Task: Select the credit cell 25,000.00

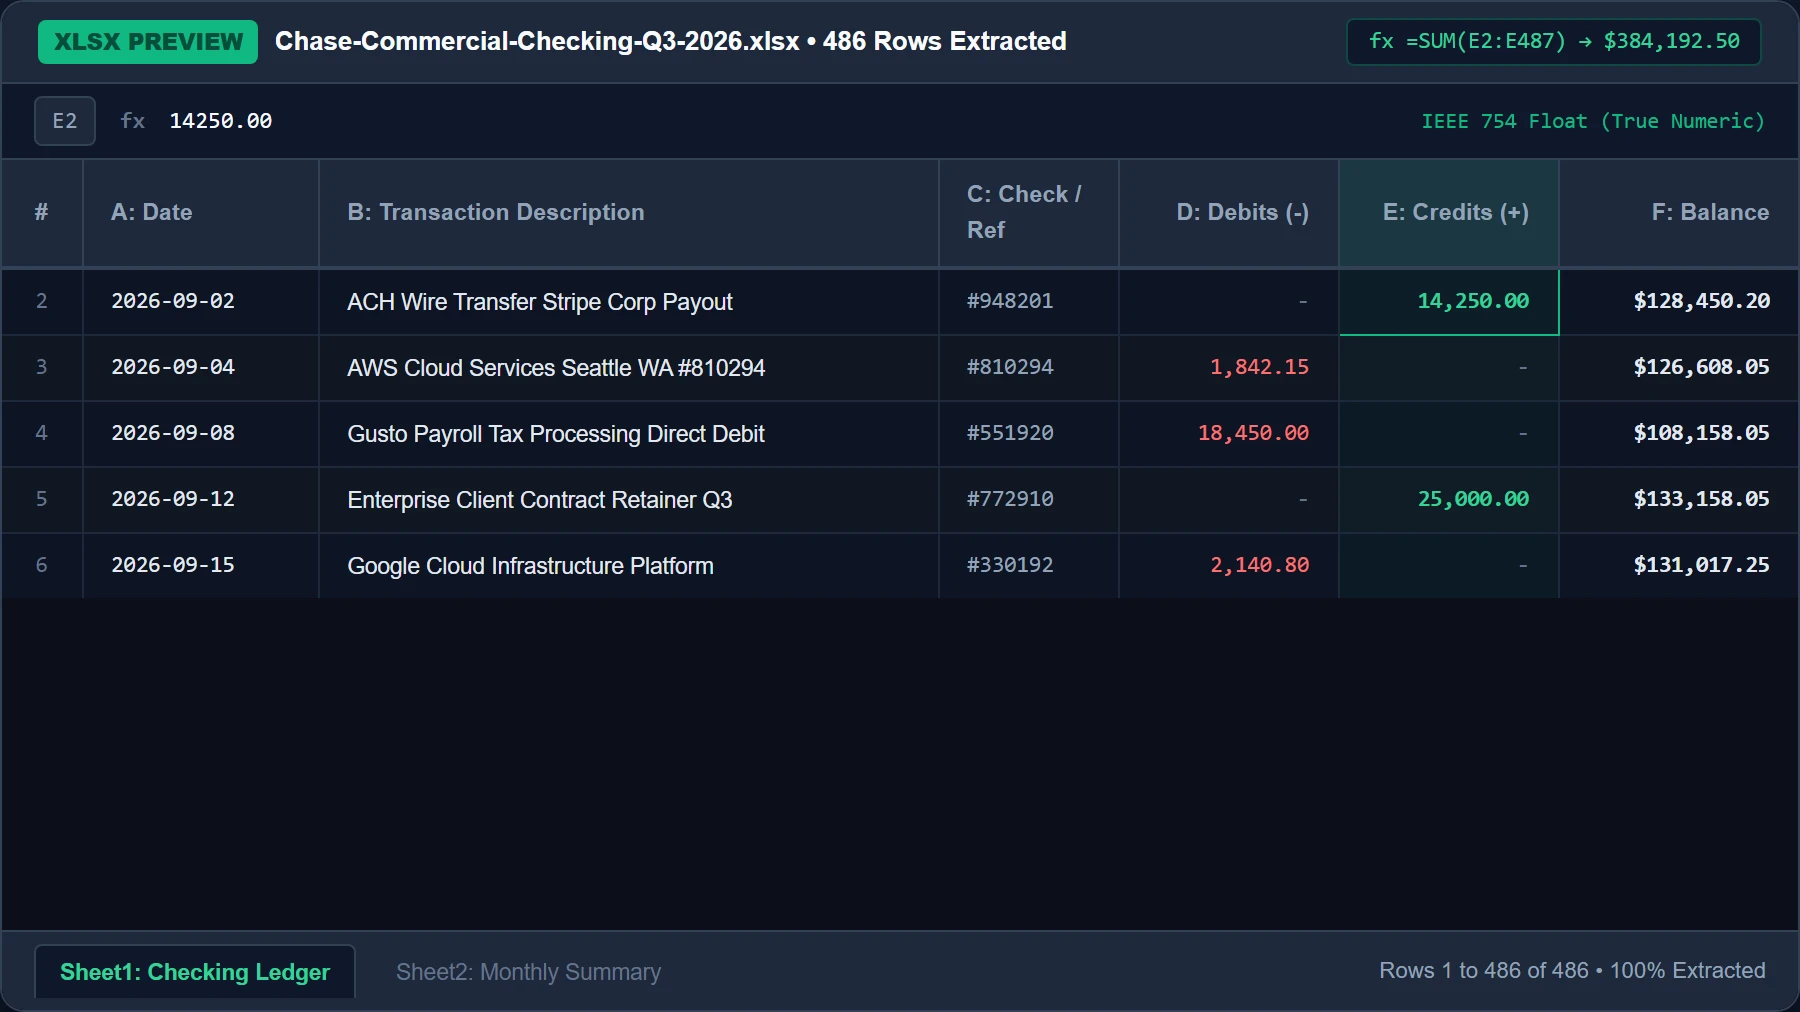Action: (x=1449, y=499)
